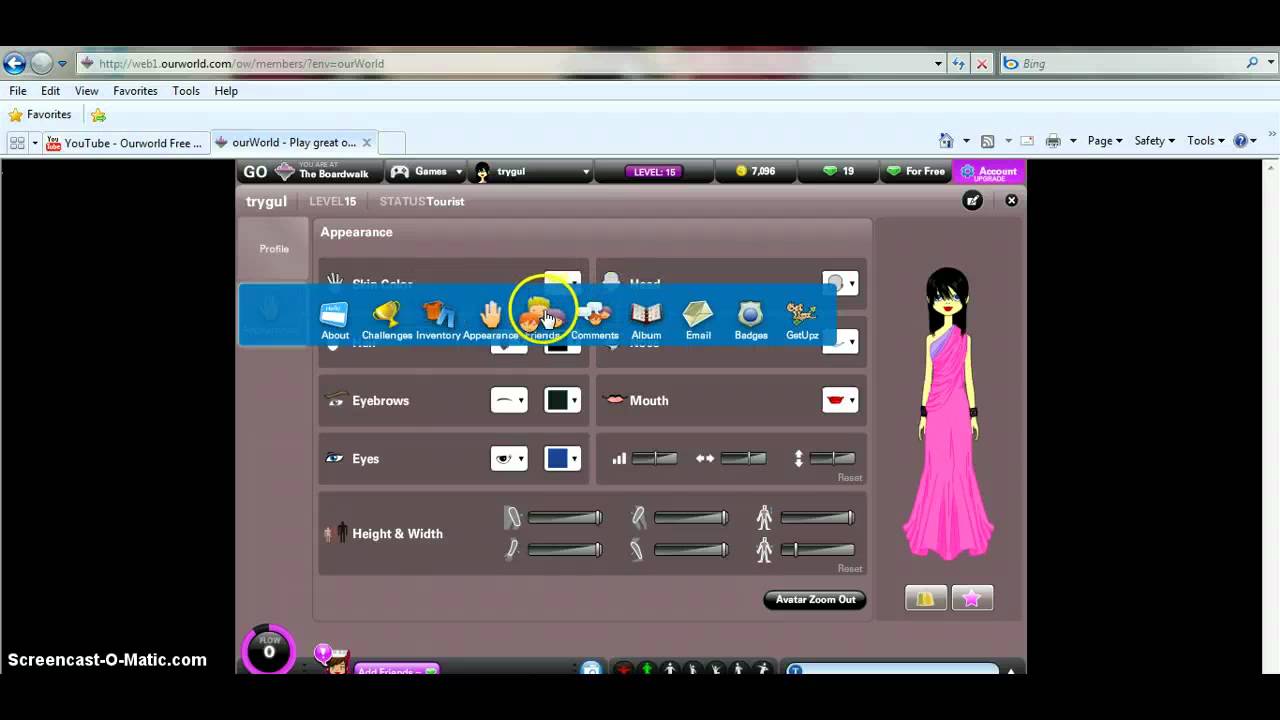Click the Account Upgrade button
1280x720 pixels.
(x=989, y=171)
